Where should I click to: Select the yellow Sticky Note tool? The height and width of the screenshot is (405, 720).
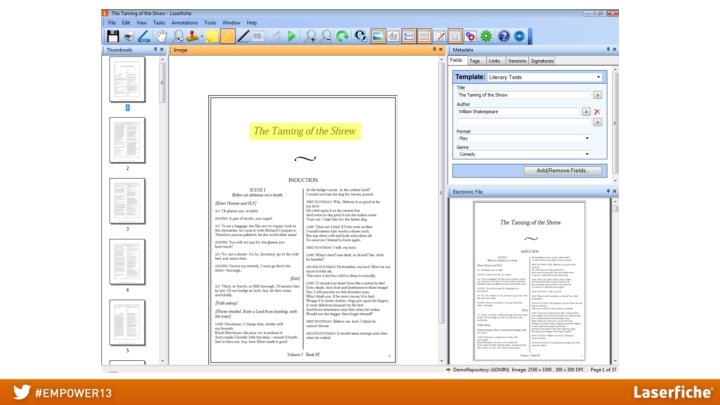(212, 36)
